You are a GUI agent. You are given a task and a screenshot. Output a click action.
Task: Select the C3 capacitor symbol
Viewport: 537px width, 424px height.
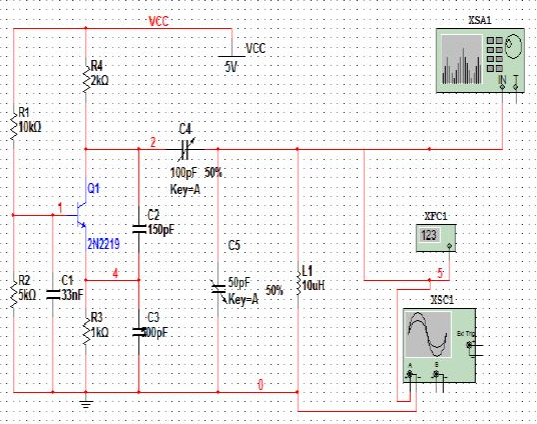[139, 332]
